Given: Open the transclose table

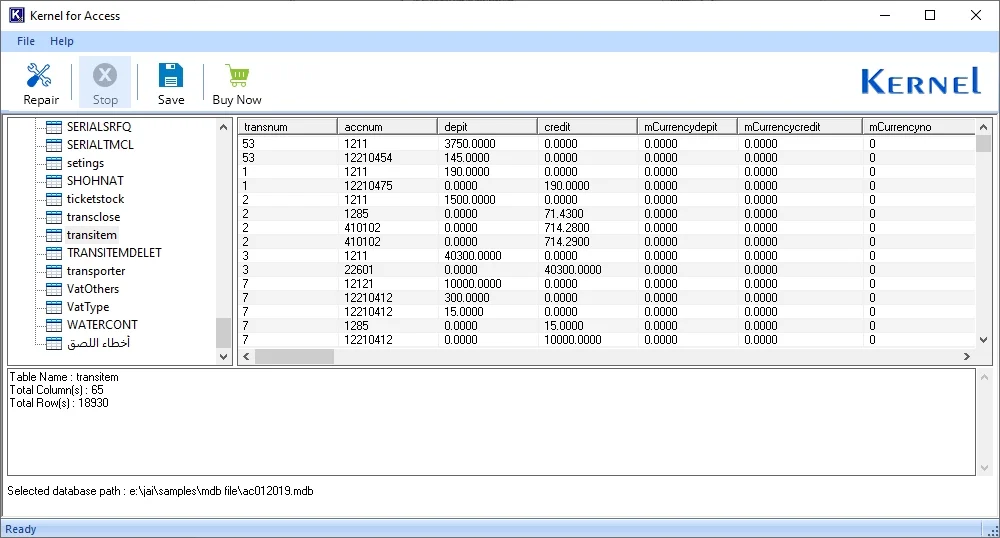Looking at the screenshot, I should tap(93, 217).
